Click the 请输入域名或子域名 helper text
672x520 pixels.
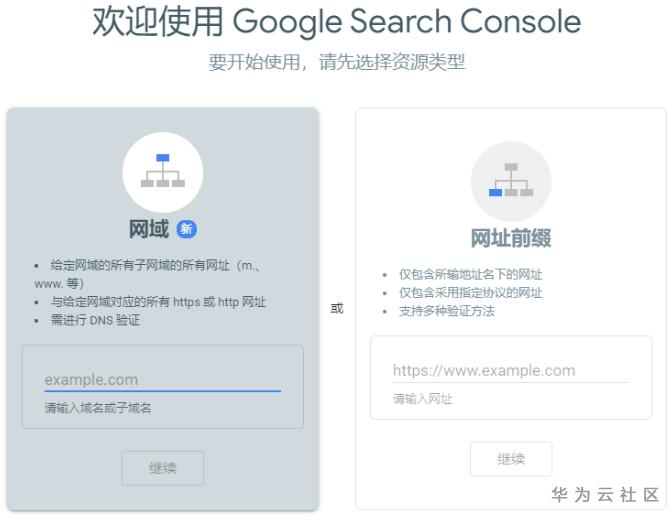pyautogui.click(x=97, y=408)
